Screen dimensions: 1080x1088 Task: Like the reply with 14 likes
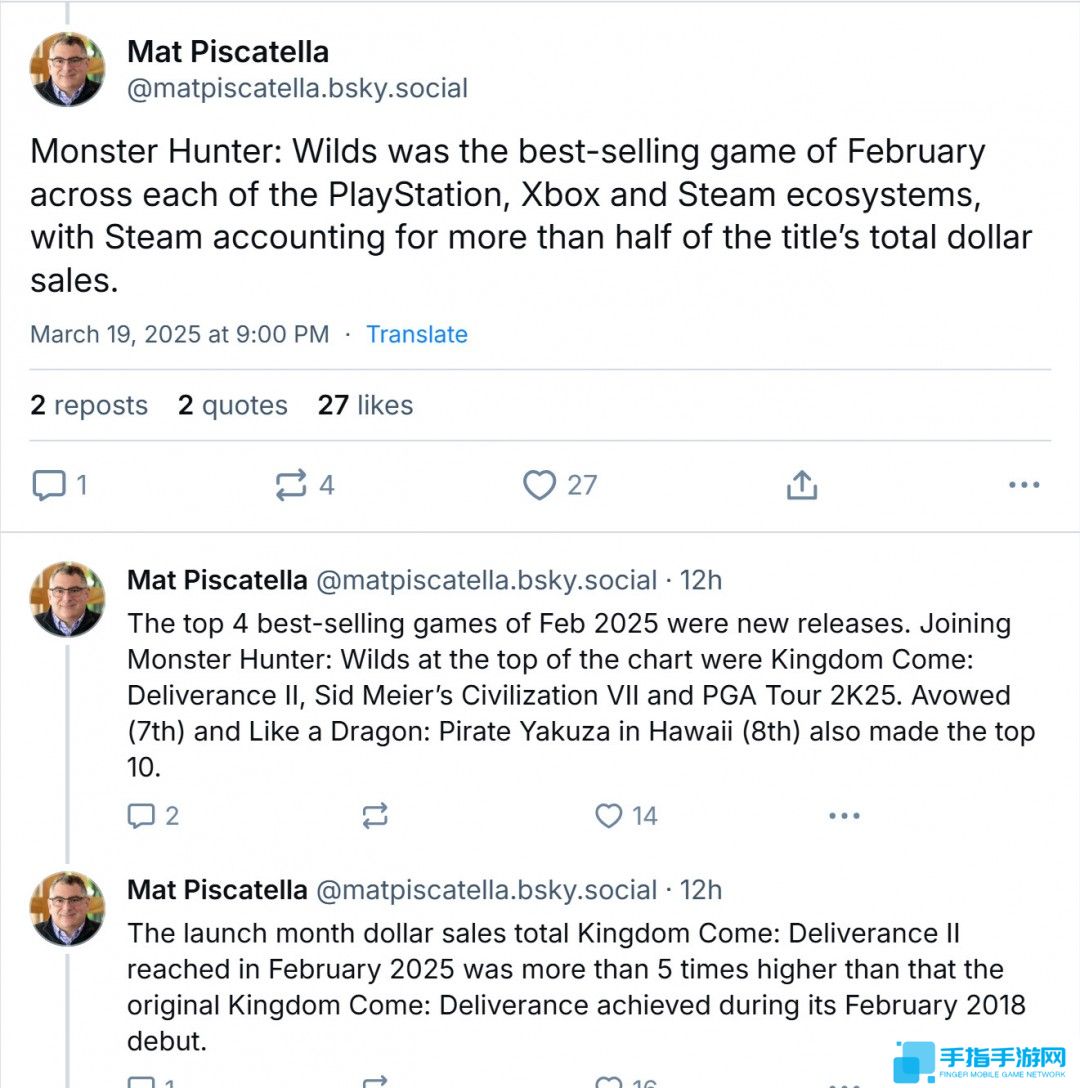tap(626, 816)
